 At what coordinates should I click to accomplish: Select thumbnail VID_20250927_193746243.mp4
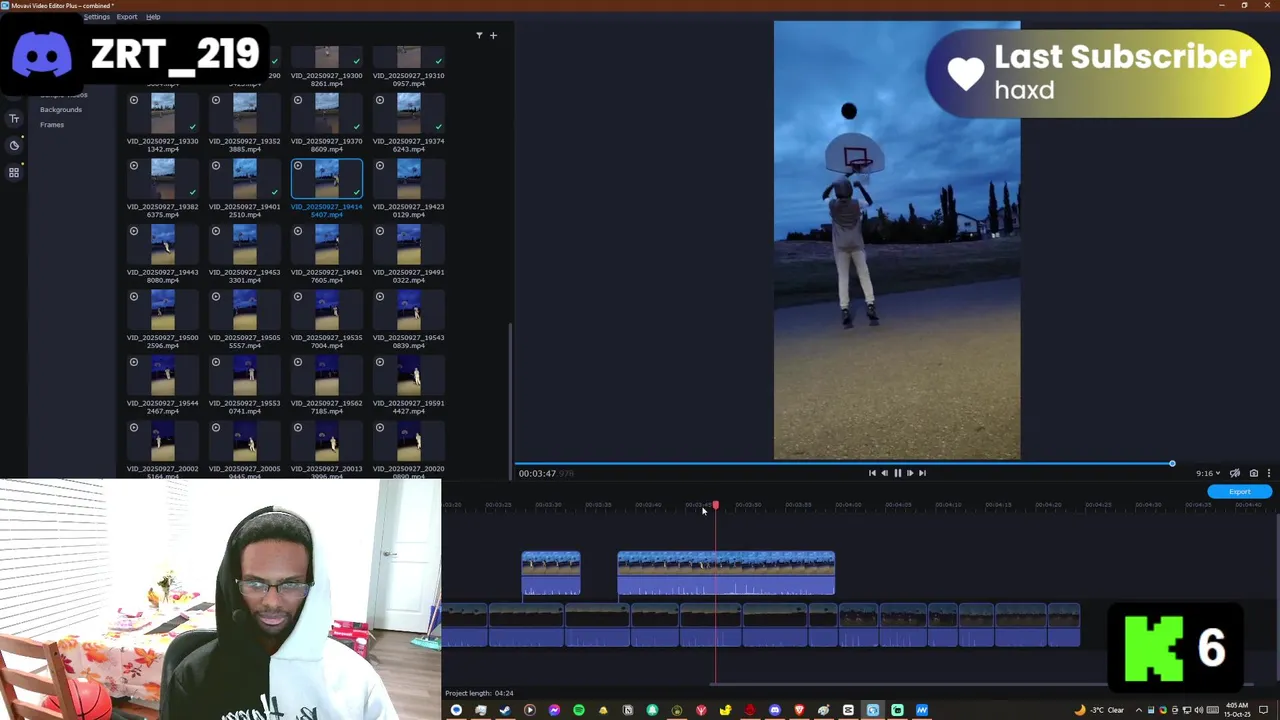pyautogui.click(x=409, y=113)
